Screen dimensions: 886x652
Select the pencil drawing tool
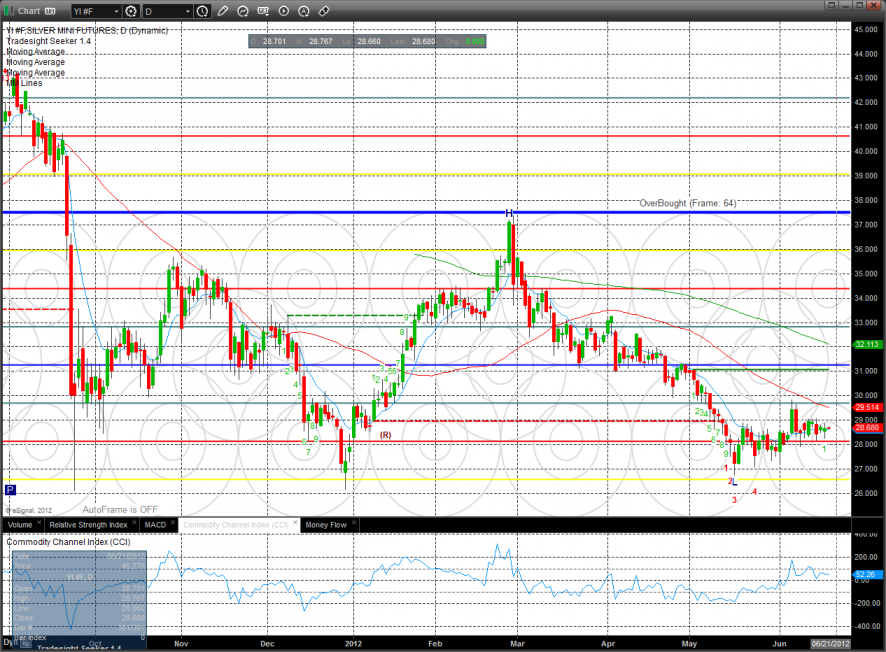(222, 12)
